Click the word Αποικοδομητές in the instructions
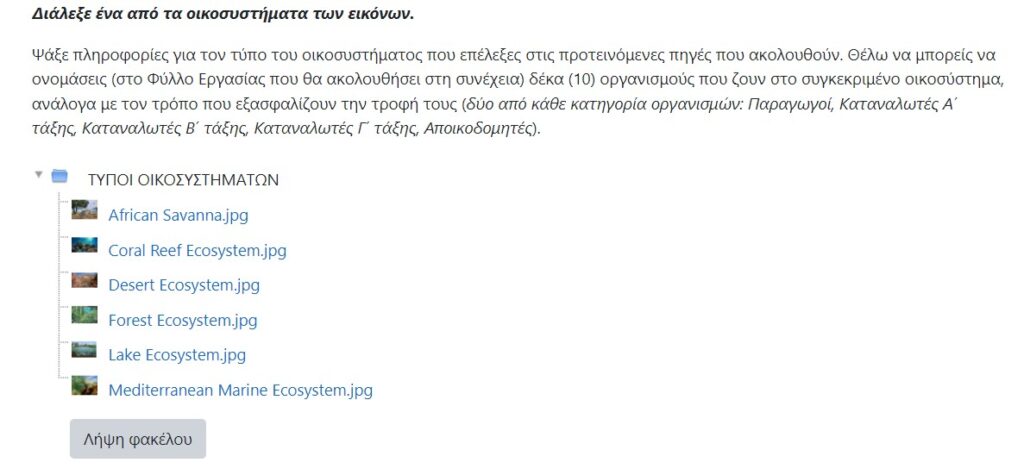This screenshot has width=1024, height=475. pos(479,128)
